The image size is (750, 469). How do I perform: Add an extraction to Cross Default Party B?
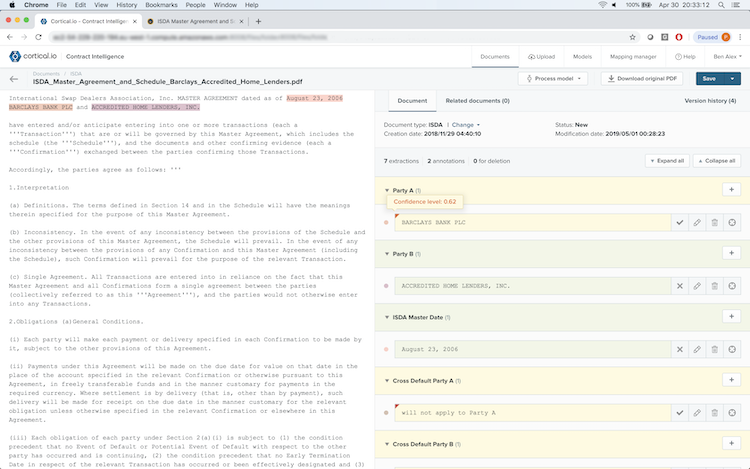coord(731,444)
